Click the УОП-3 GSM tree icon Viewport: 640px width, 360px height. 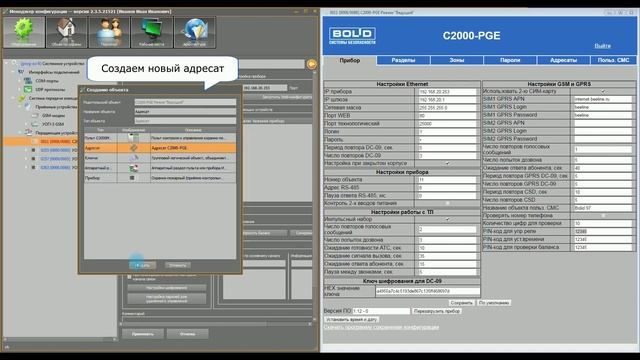tap(36, 124)
